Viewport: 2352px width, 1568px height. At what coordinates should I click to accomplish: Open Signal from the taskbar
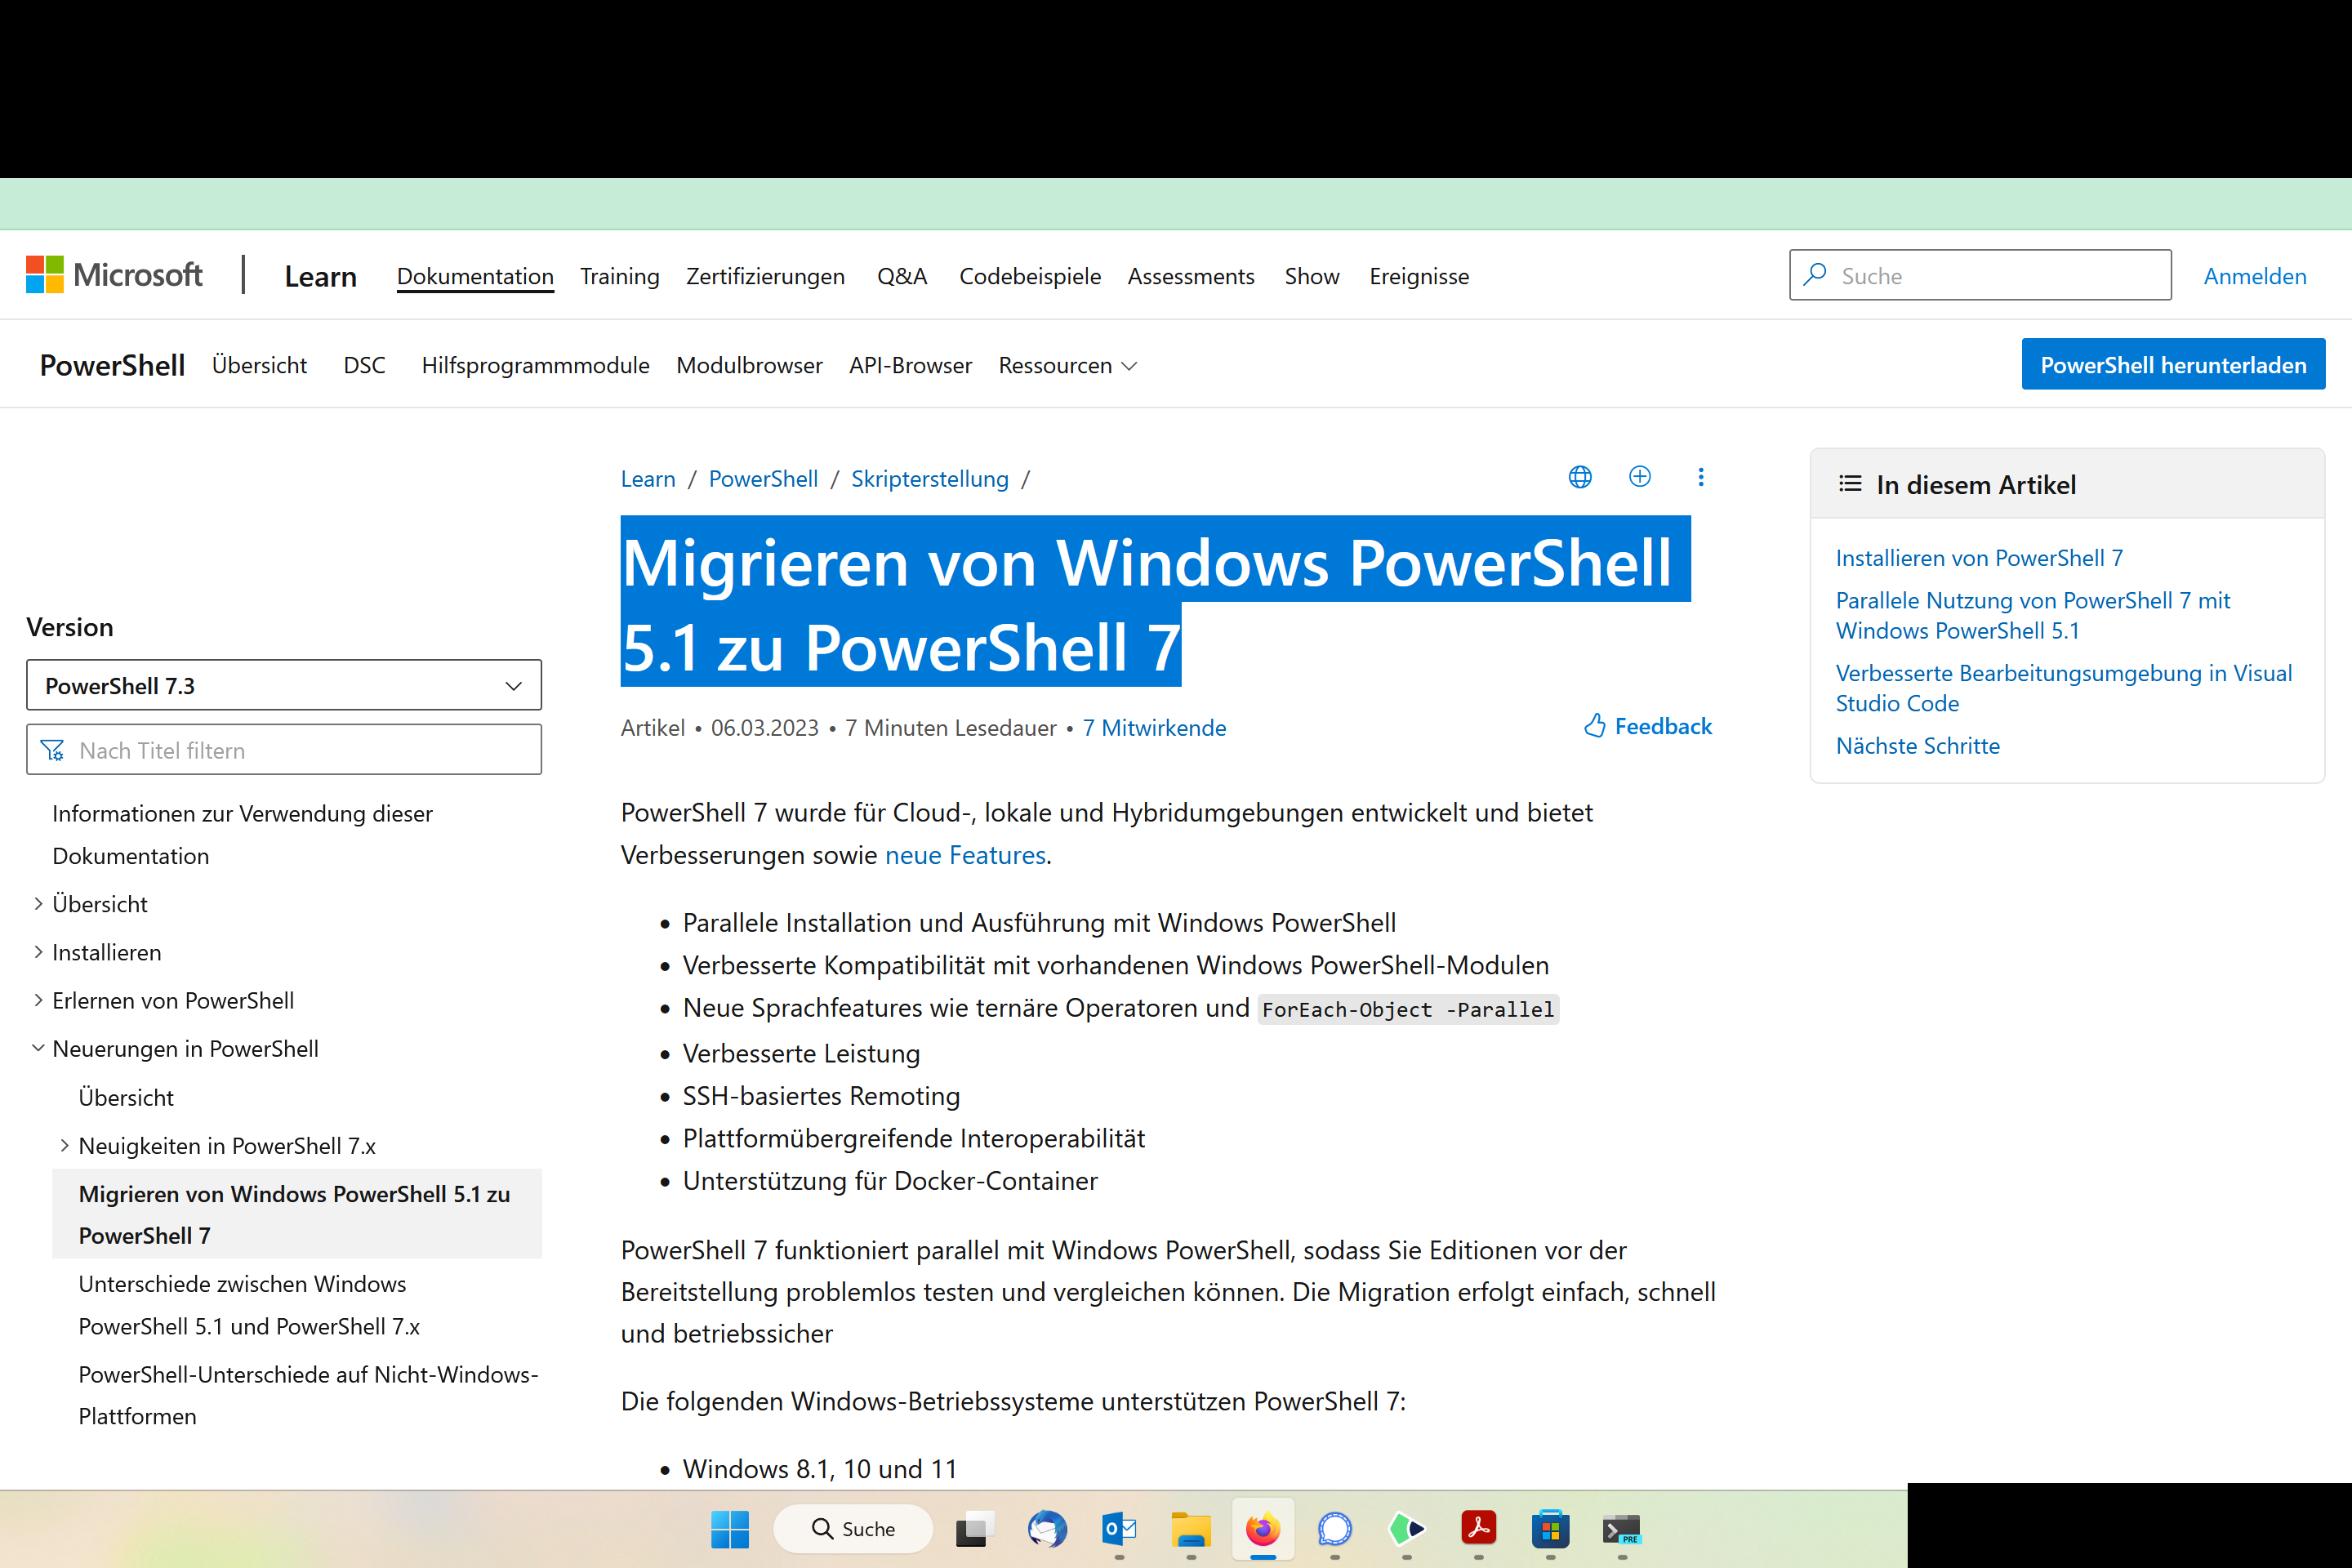(1335, 1529)
